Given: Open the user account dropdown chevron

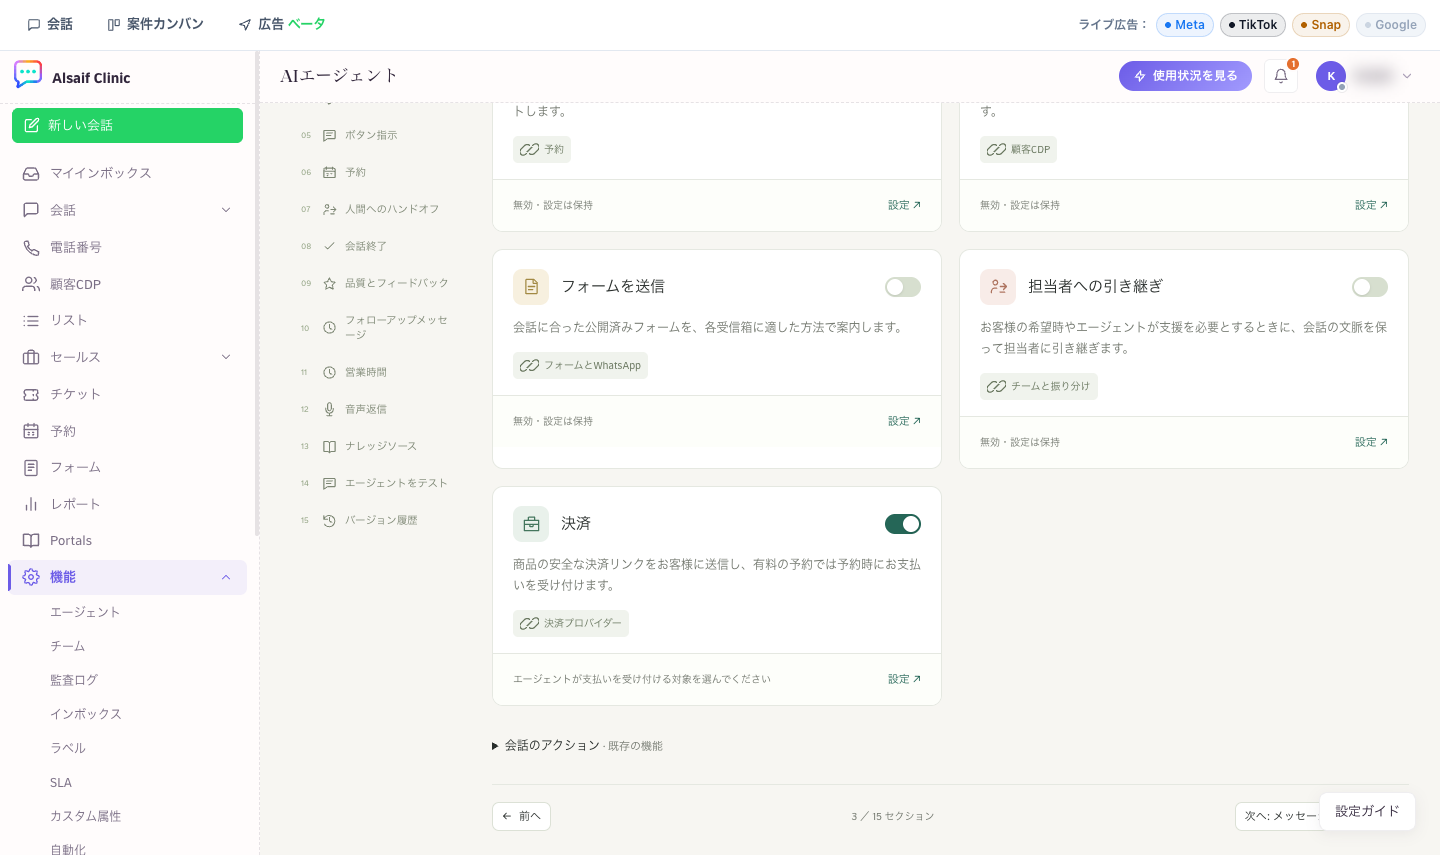Looking at the screenshot, I should point(1407,76).
